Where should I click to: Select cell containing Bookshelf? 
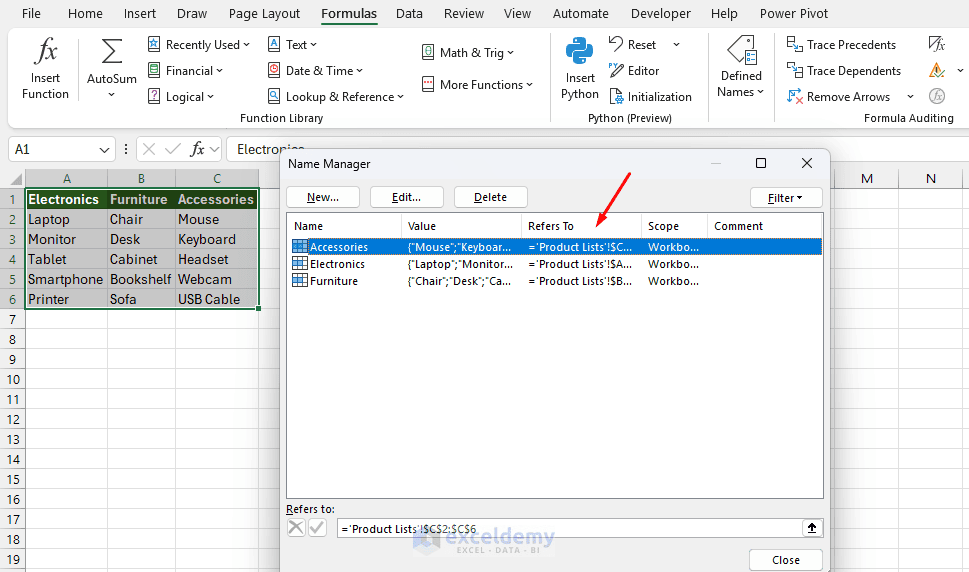[x=142, y=279]
